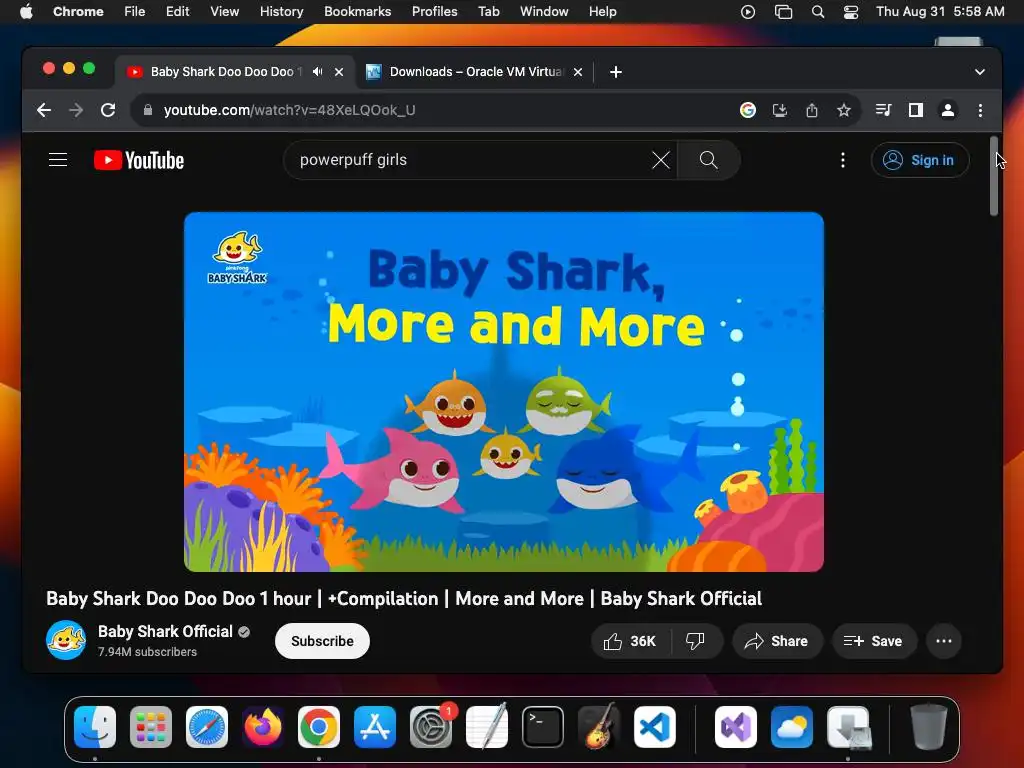The width and height of the screenshot is (1024, 768).
Task: Open the Trash in the Dock
Action: [928, 727]
